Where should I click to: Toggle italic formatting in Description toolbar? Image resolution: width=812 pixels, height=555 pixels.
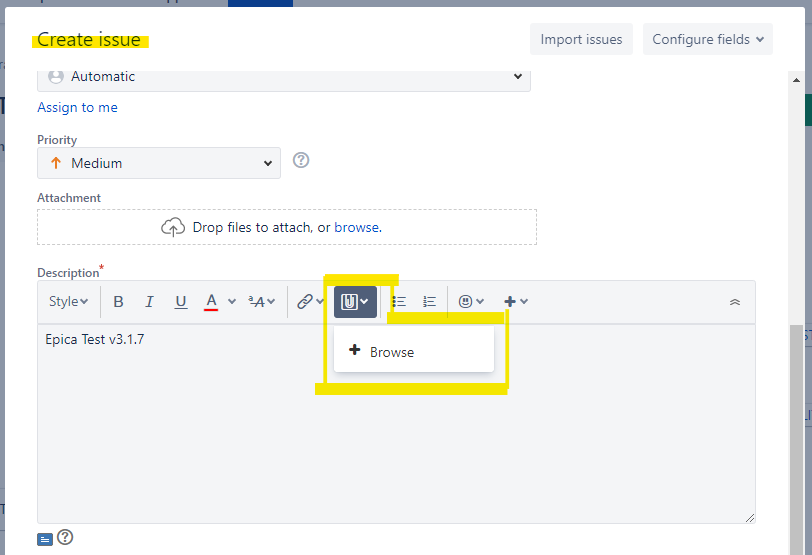click(149, 301)
